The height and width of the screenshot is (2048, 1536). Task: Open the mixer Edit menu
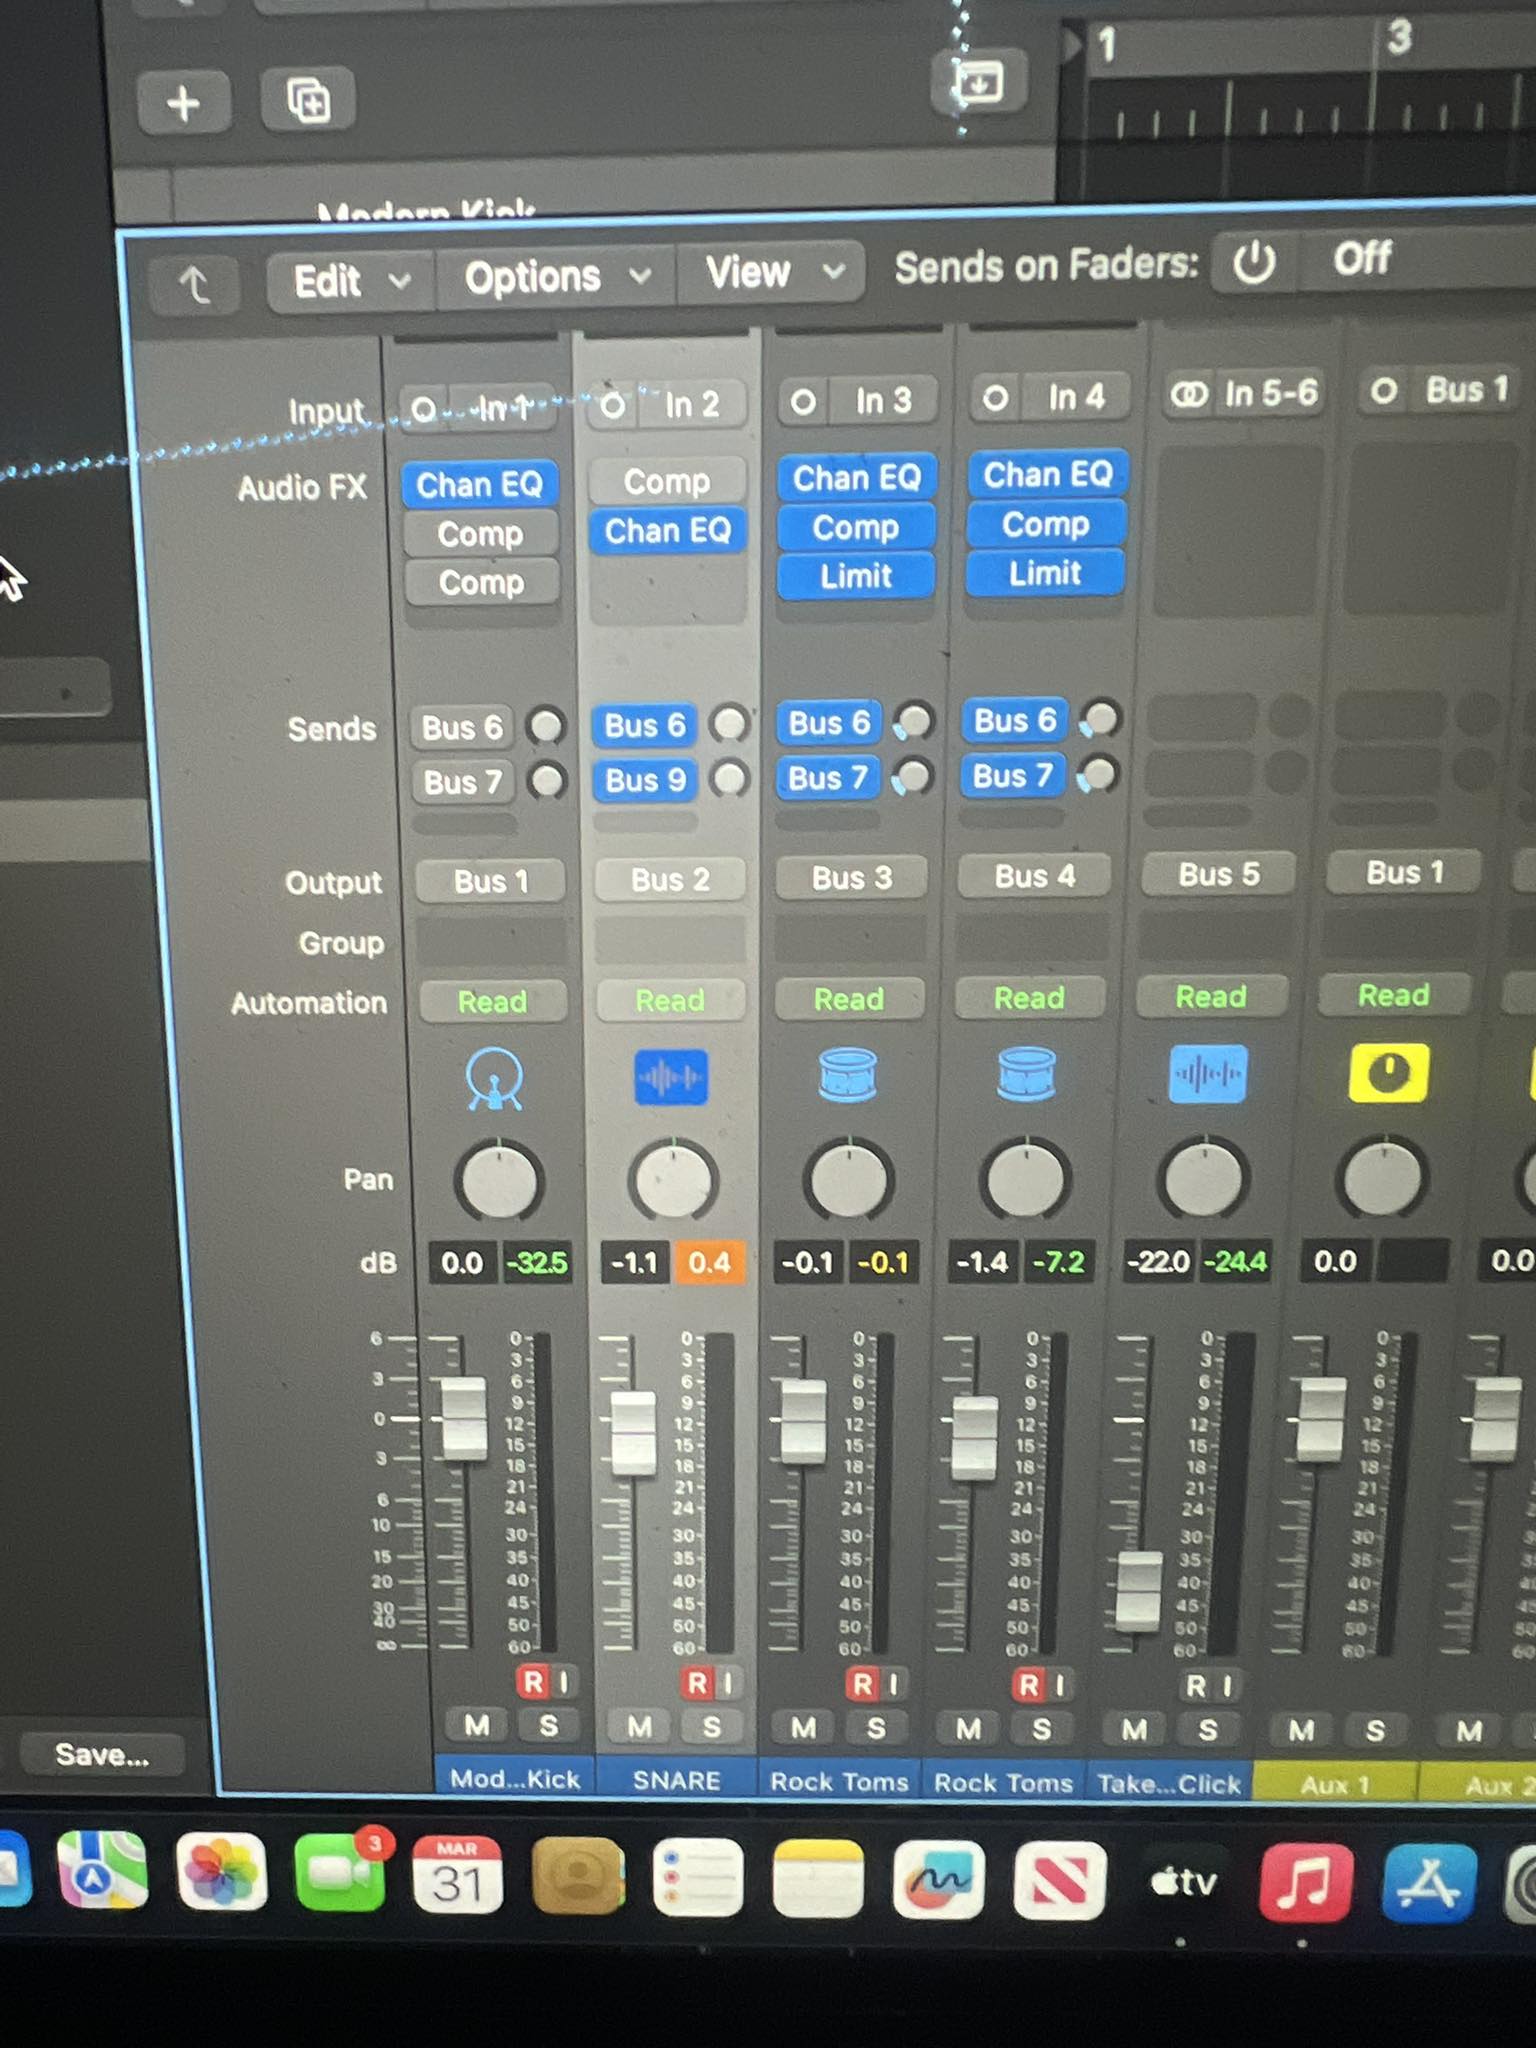coord(350,282)
